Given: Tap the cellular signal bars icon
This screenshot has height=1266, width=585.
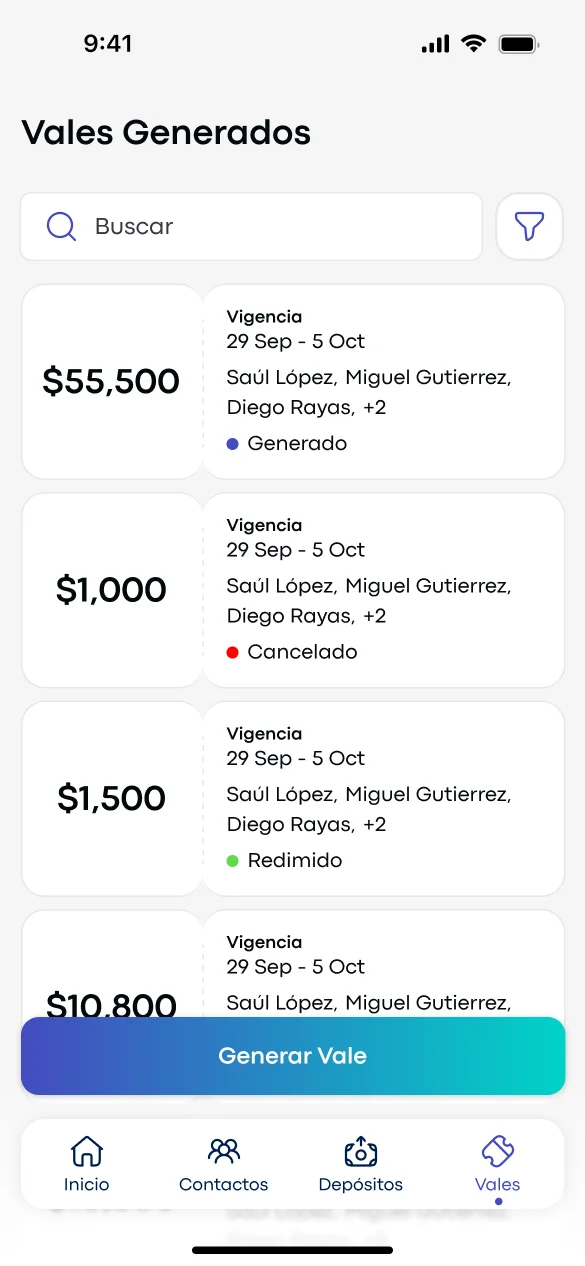Looking at the screenshot, I should tap(436, 44).
